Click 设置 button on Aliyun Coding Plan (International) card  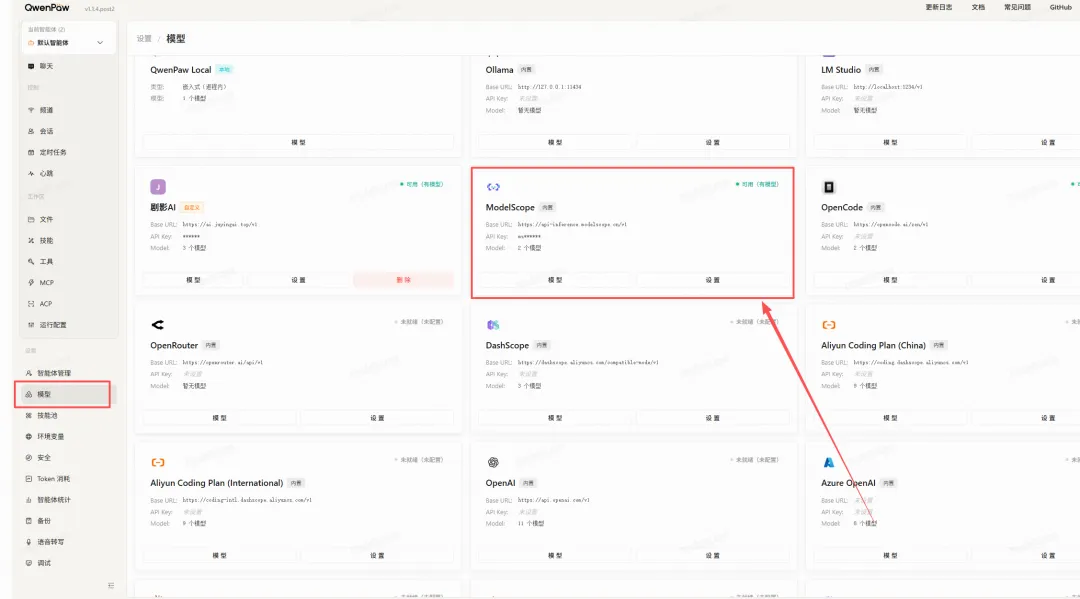[377, 556]
